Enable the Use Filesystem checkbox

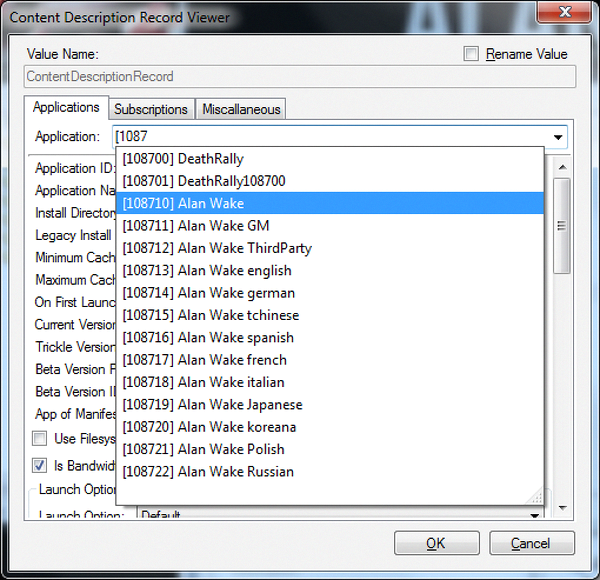(40, 438)
